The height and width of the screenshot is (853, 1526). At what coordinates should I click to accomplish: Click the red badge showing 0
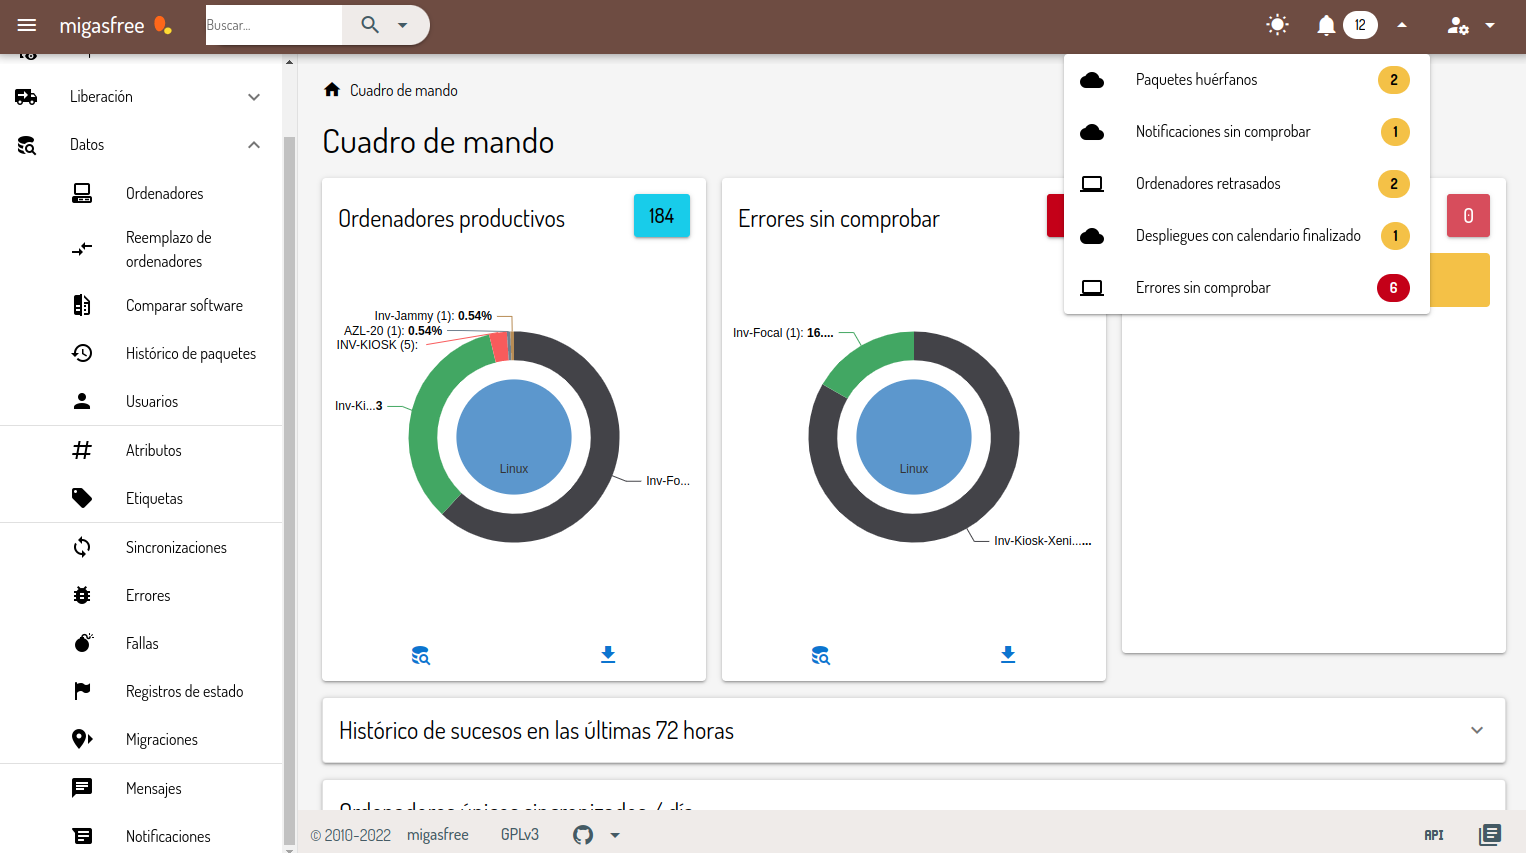tap(1468, 216)
